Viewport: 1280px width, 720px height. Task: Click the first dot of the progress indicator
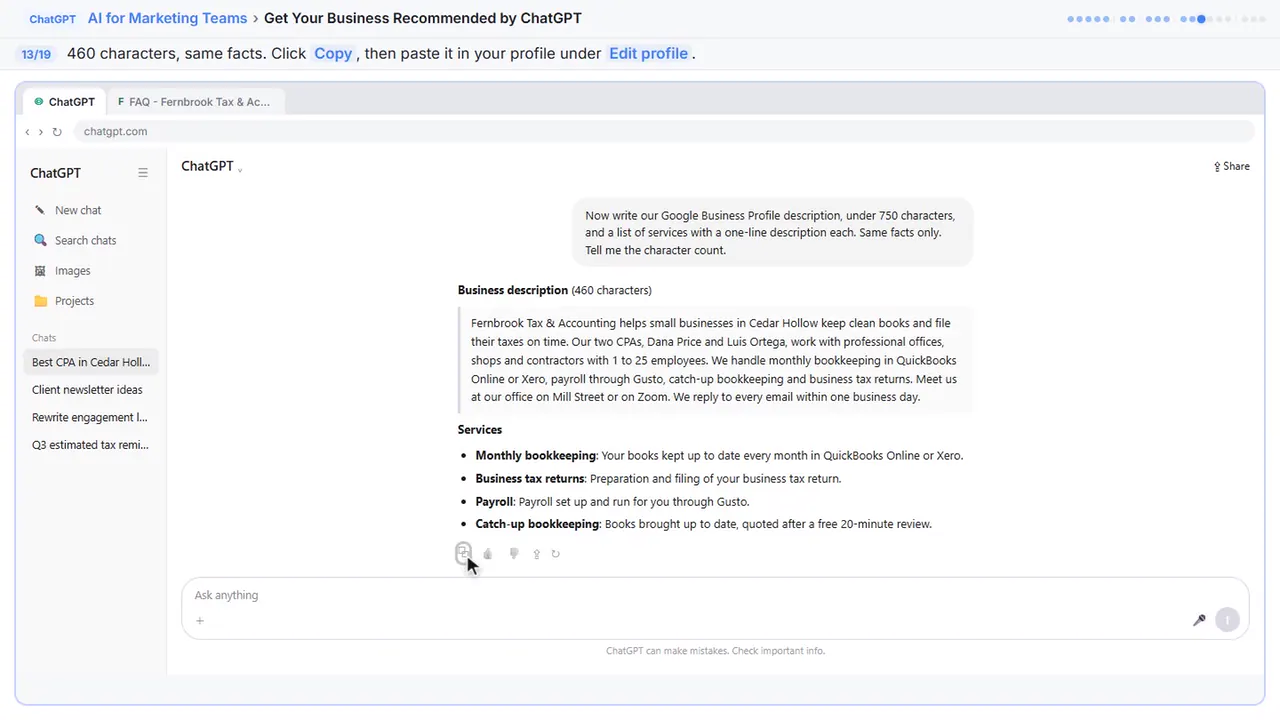click(1071, 19)
